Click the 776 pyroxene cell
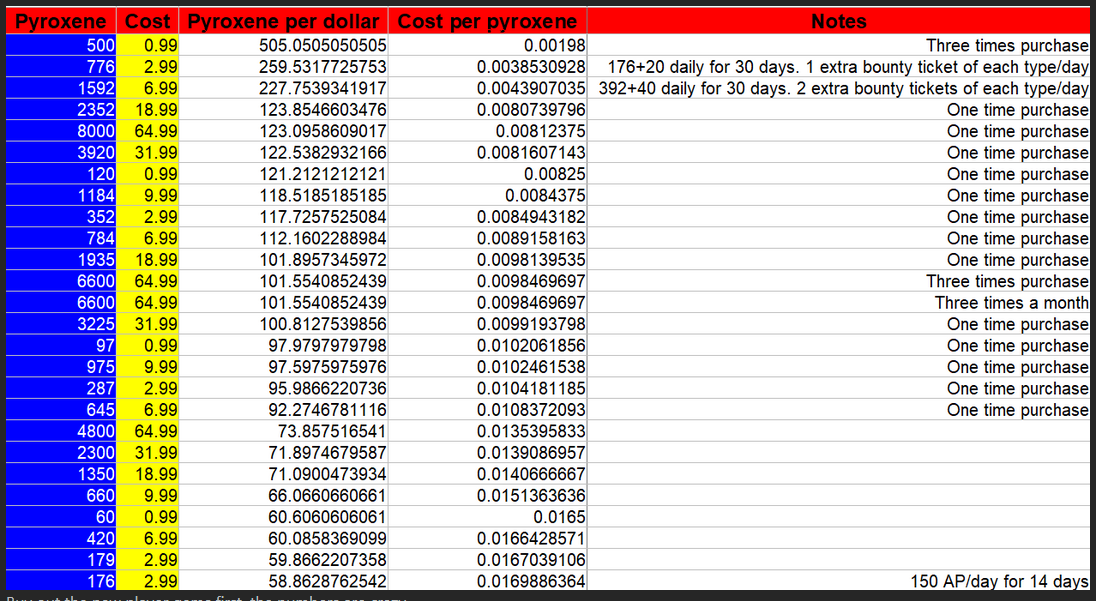 pos(61,66)
